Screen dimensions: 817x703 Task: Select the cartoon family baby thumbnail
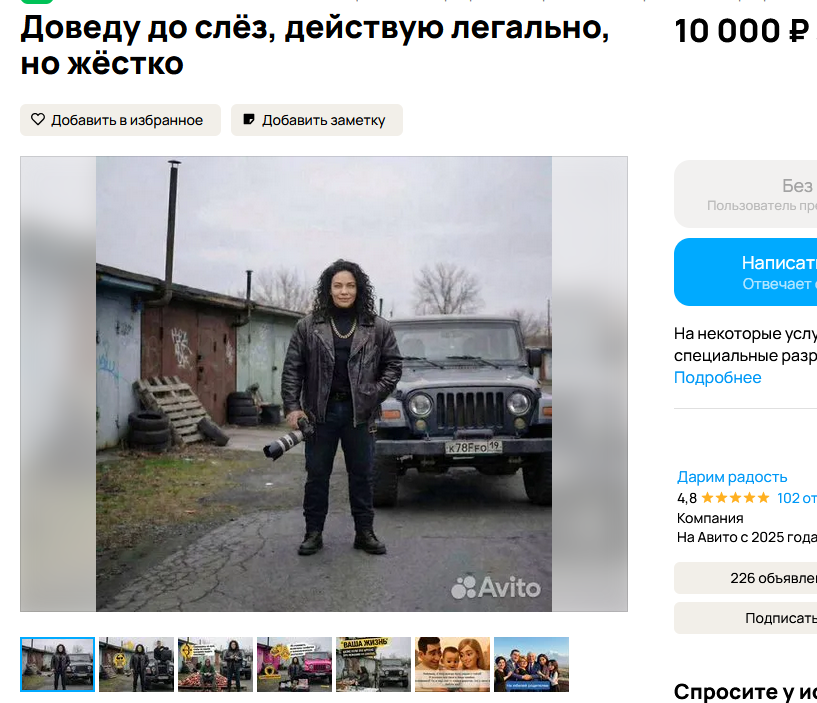[452, 664]
